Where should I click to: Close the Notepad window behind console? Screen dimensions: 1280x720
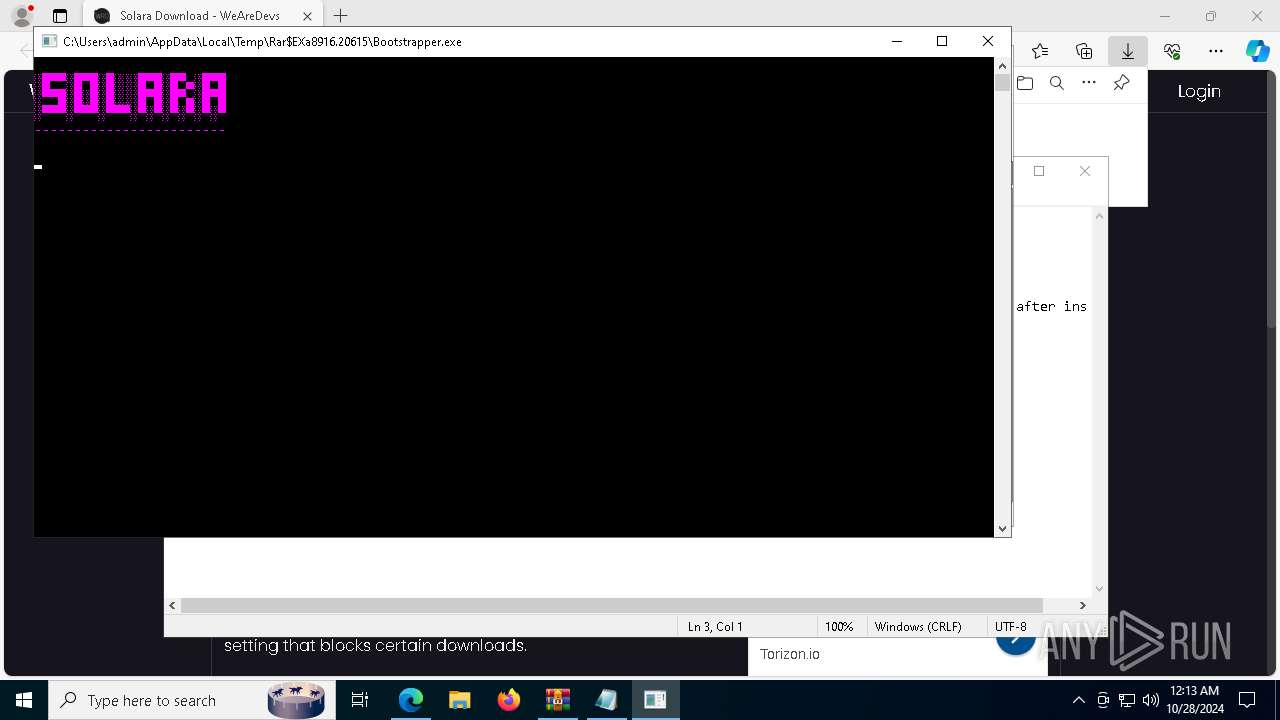[1085, 171]
